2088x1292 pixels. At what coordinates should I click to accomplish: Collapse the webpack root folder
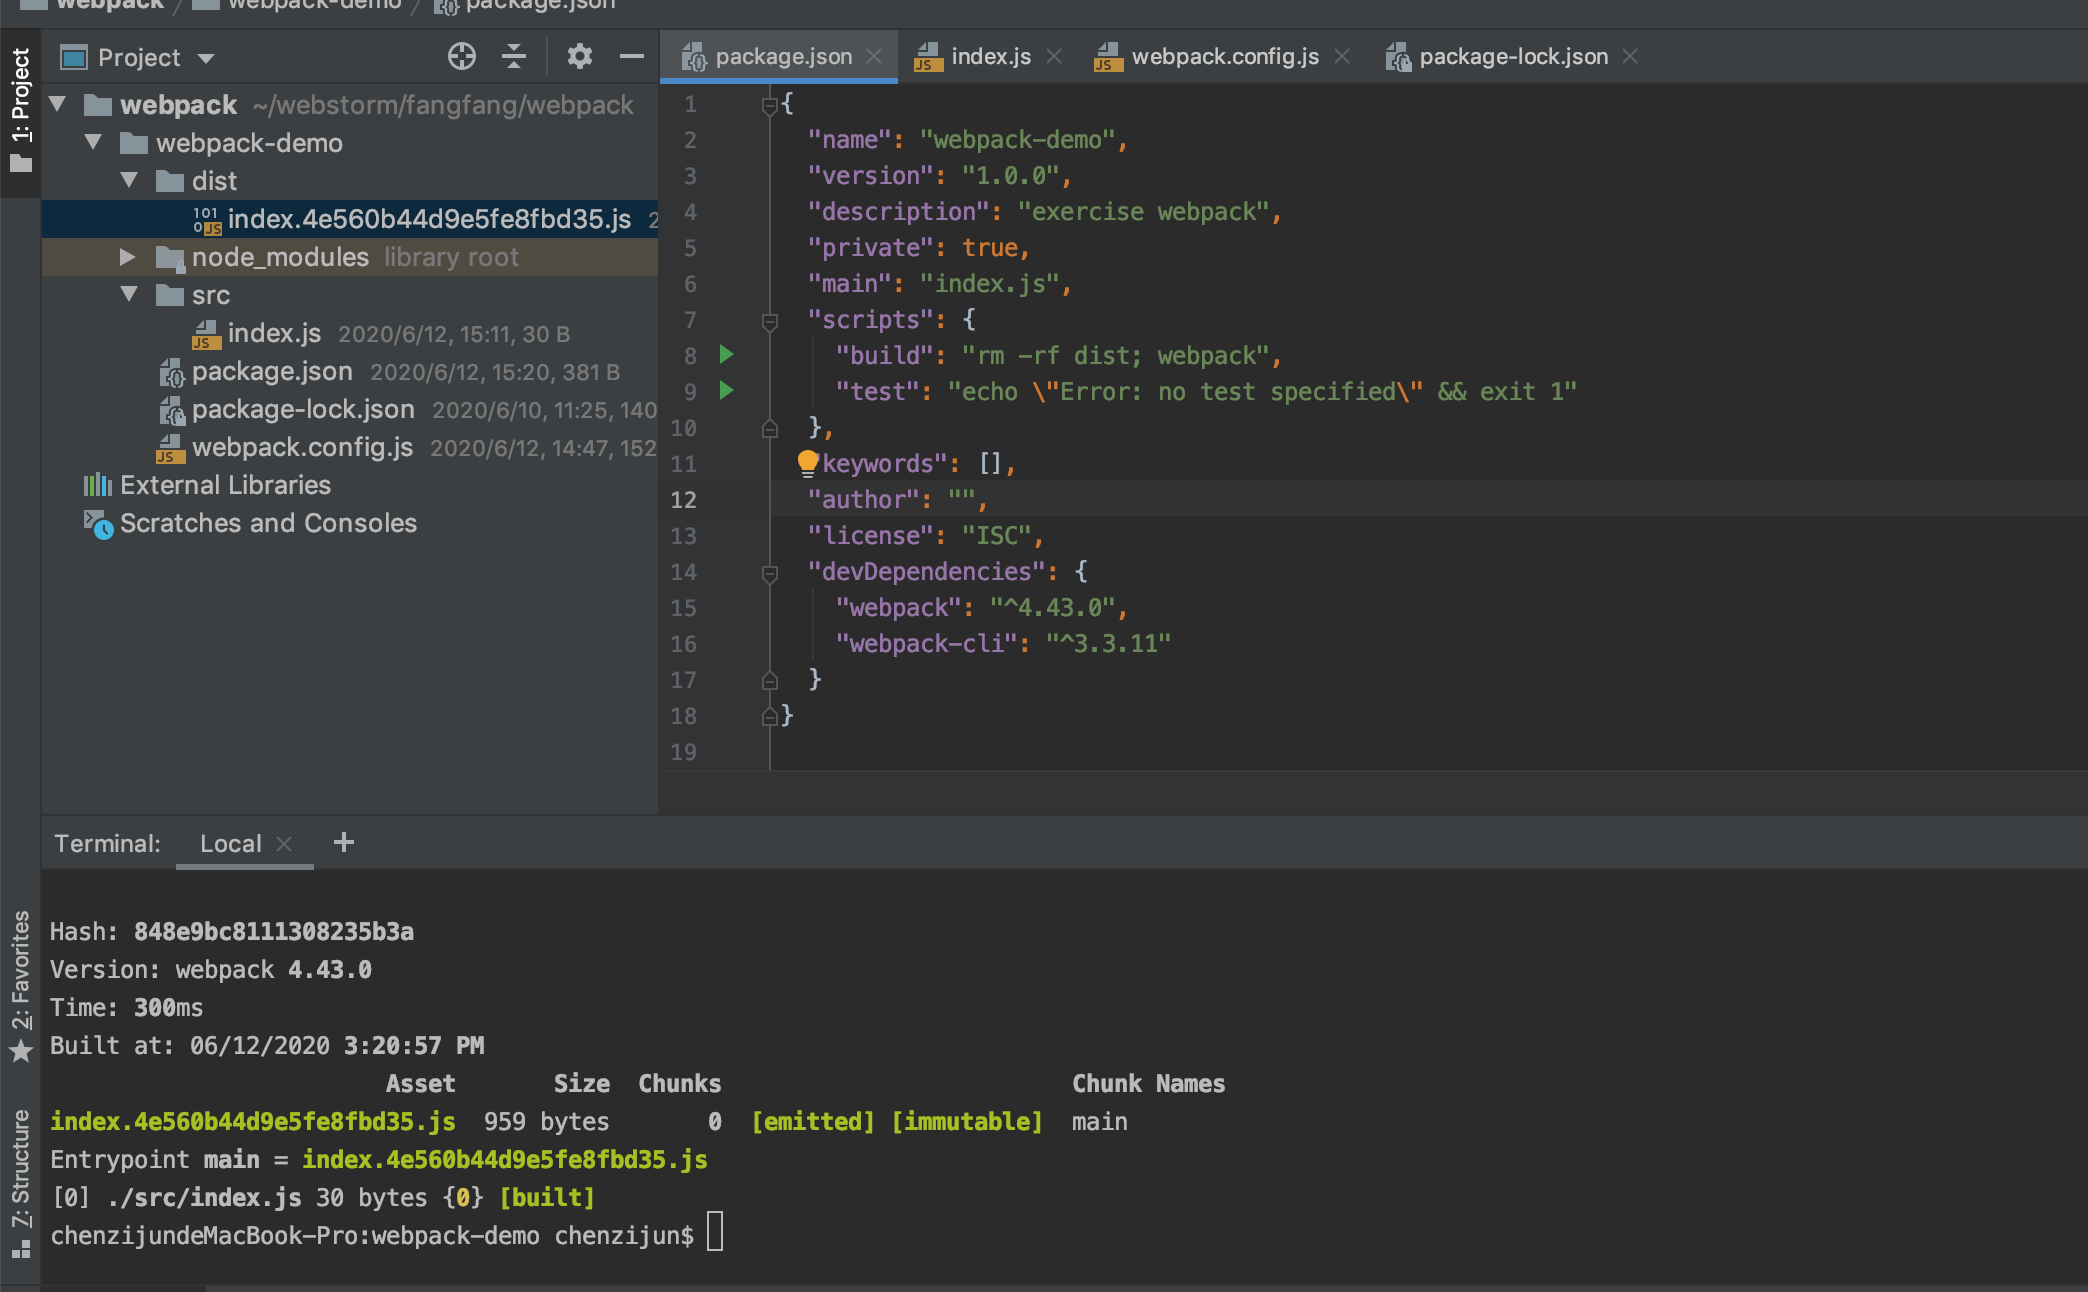[x=58, y=104]
